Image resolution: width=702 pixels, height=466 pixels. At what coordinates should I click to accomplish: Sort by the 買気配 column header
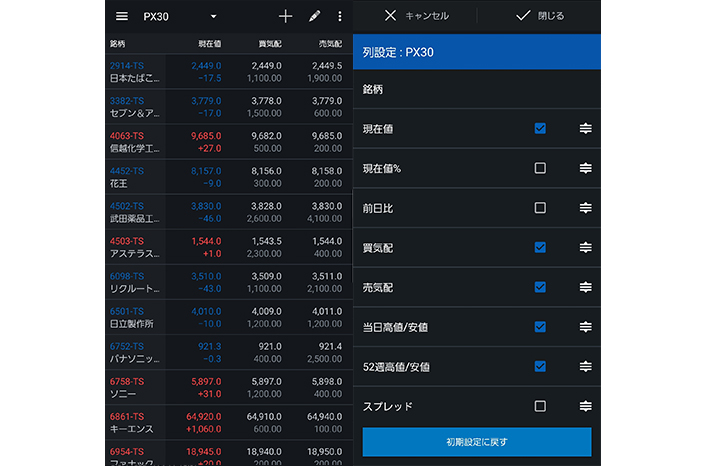point(269,44)
